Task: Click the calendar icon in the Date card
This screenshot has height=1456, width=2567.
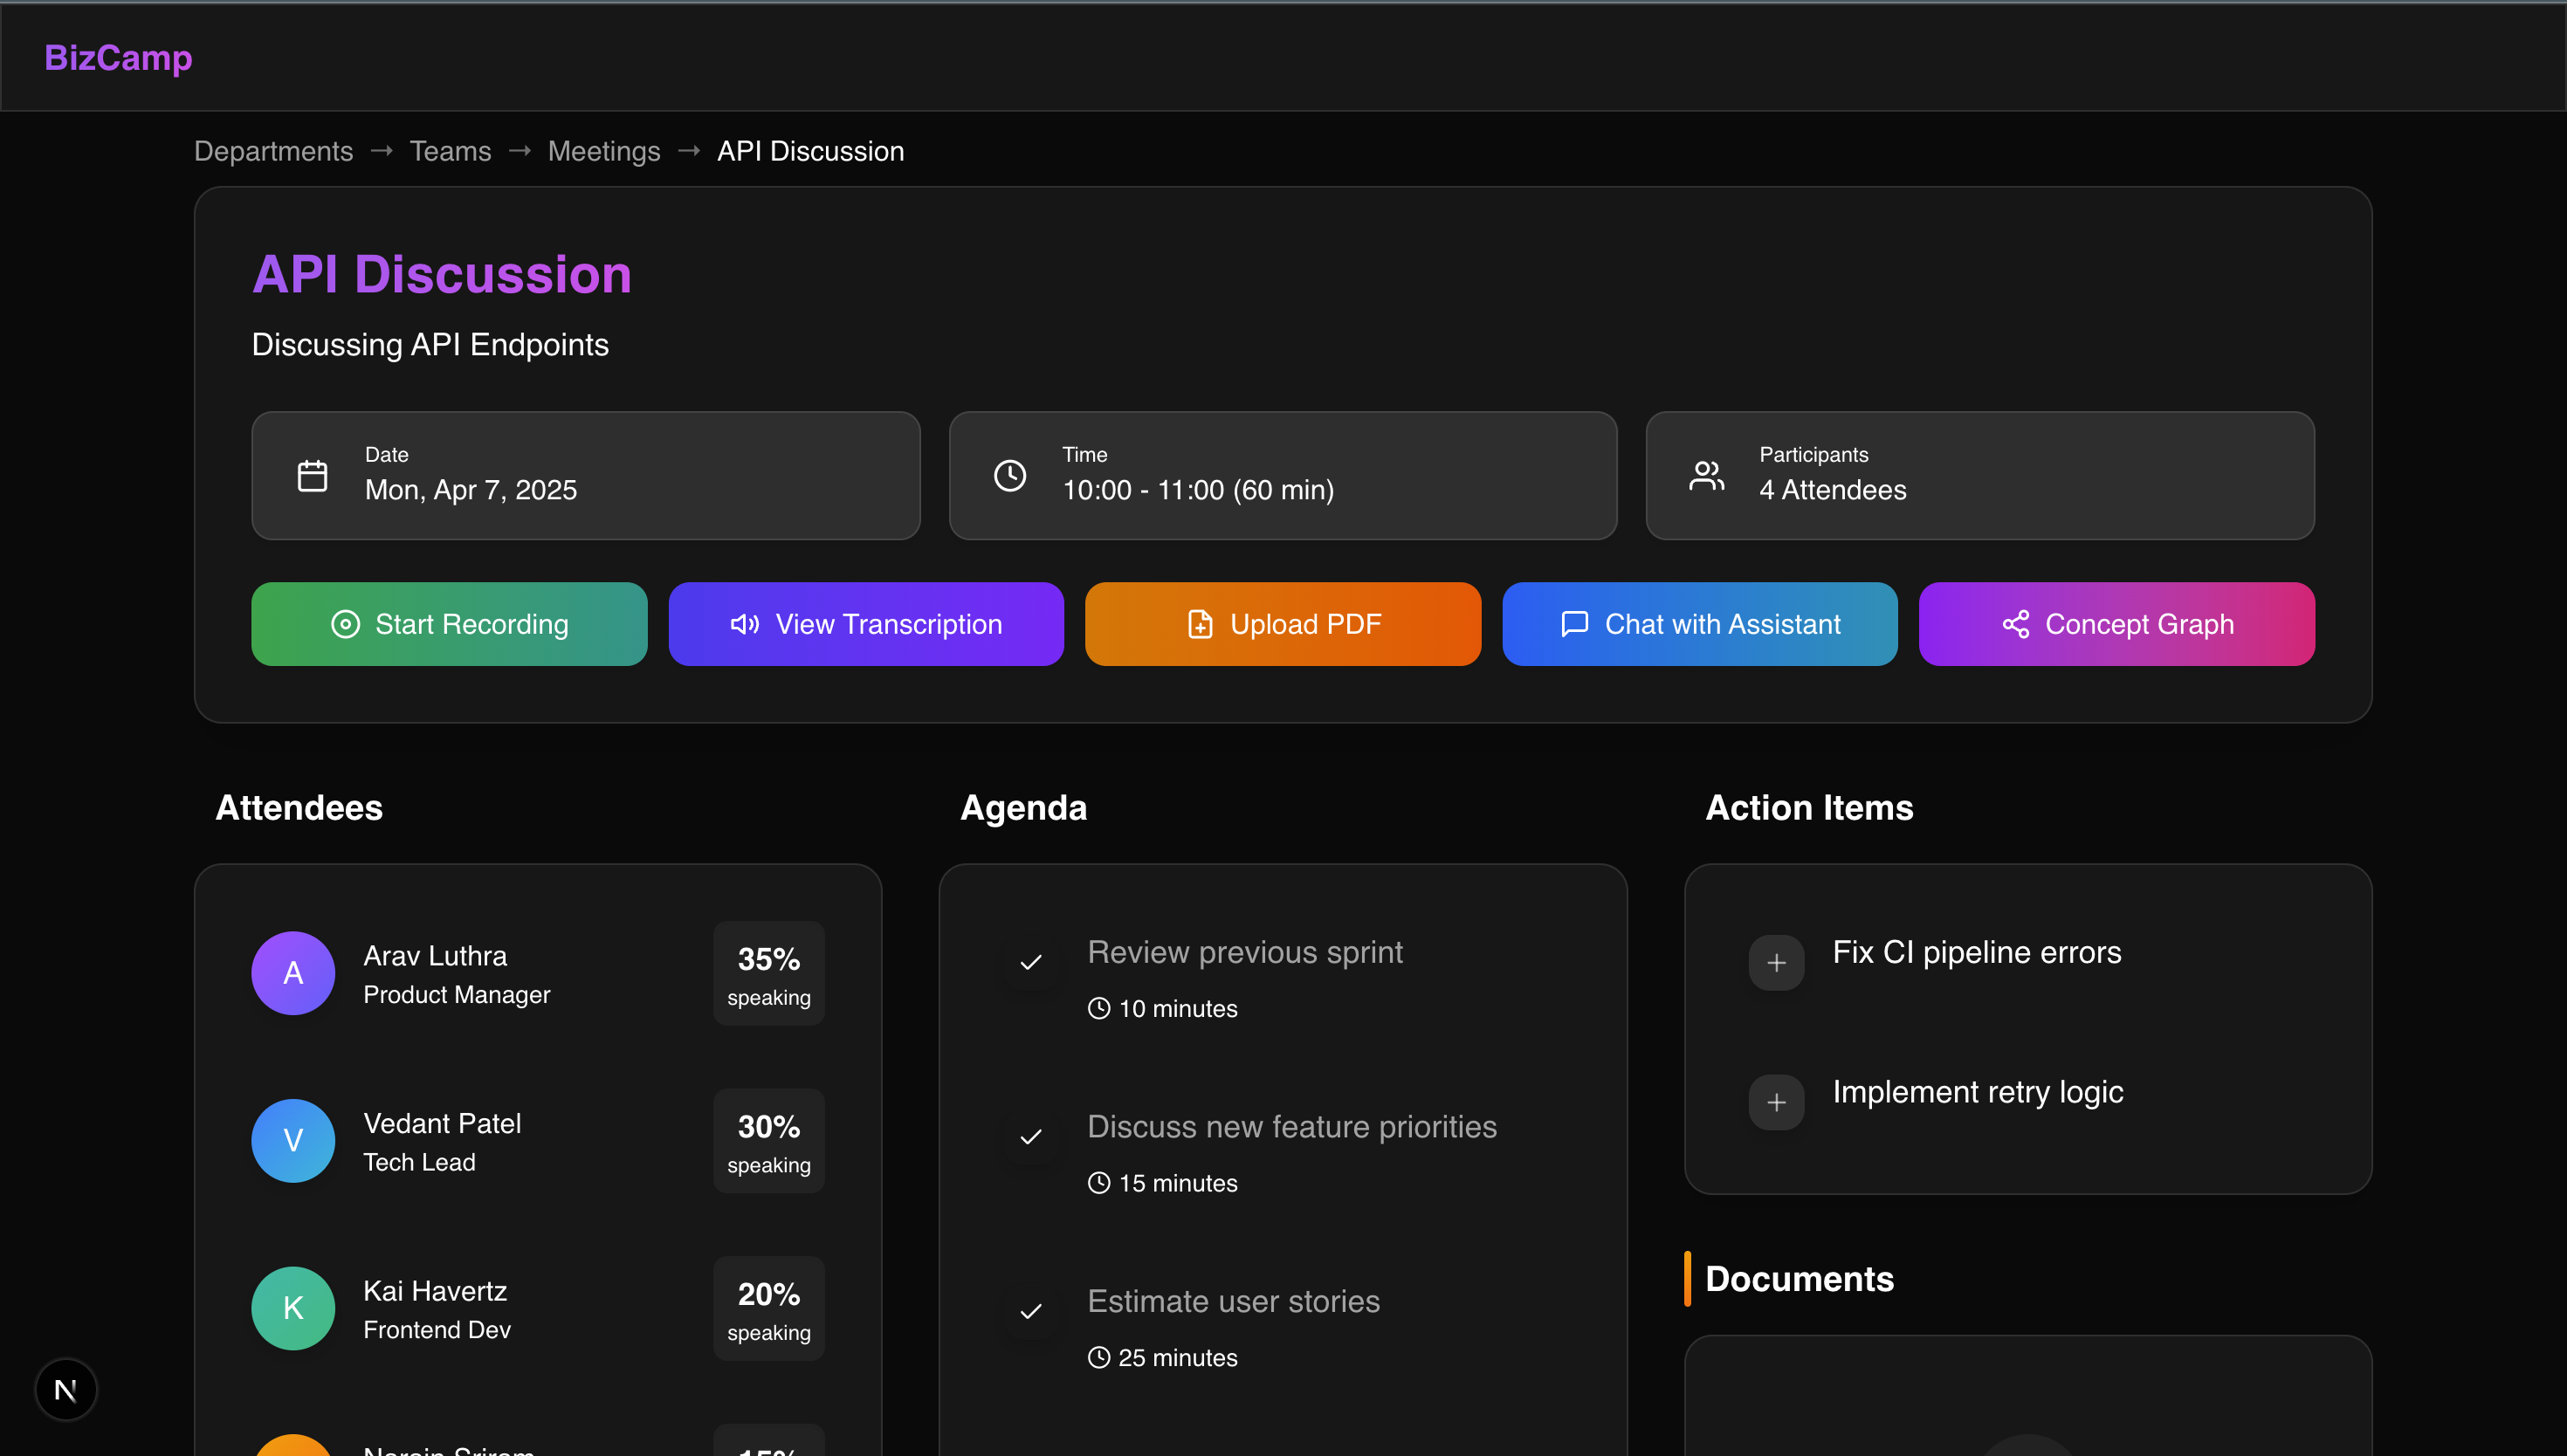Action: [312, 475]
